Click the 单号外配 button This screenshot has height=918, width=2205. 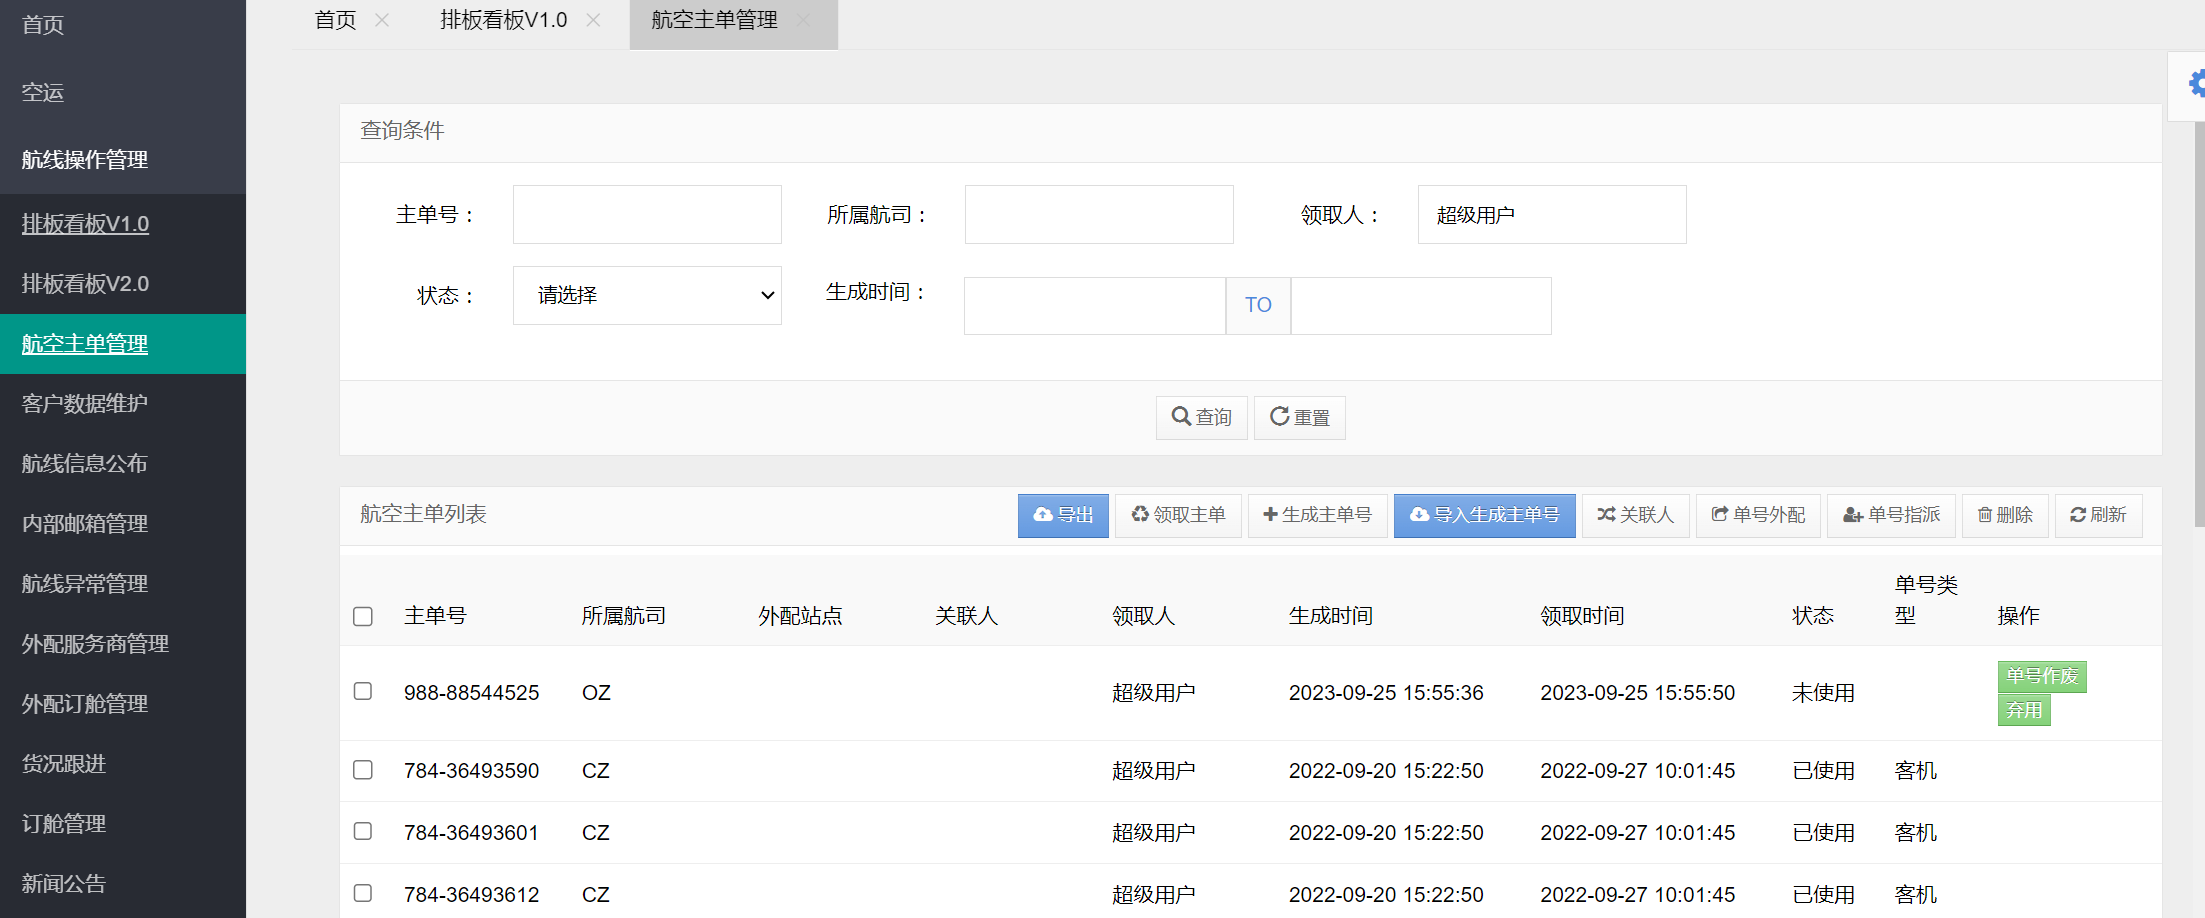click(x=1758, y=515)
